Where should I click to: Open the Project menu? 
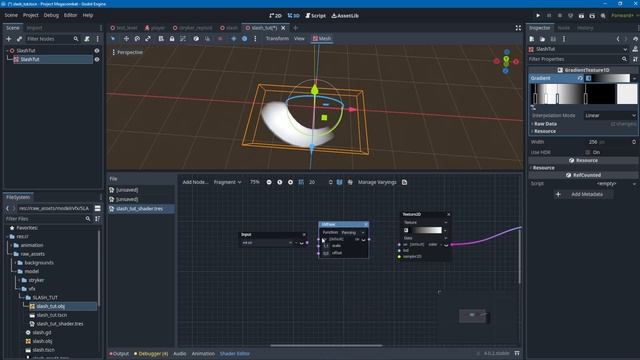(31, 15)
